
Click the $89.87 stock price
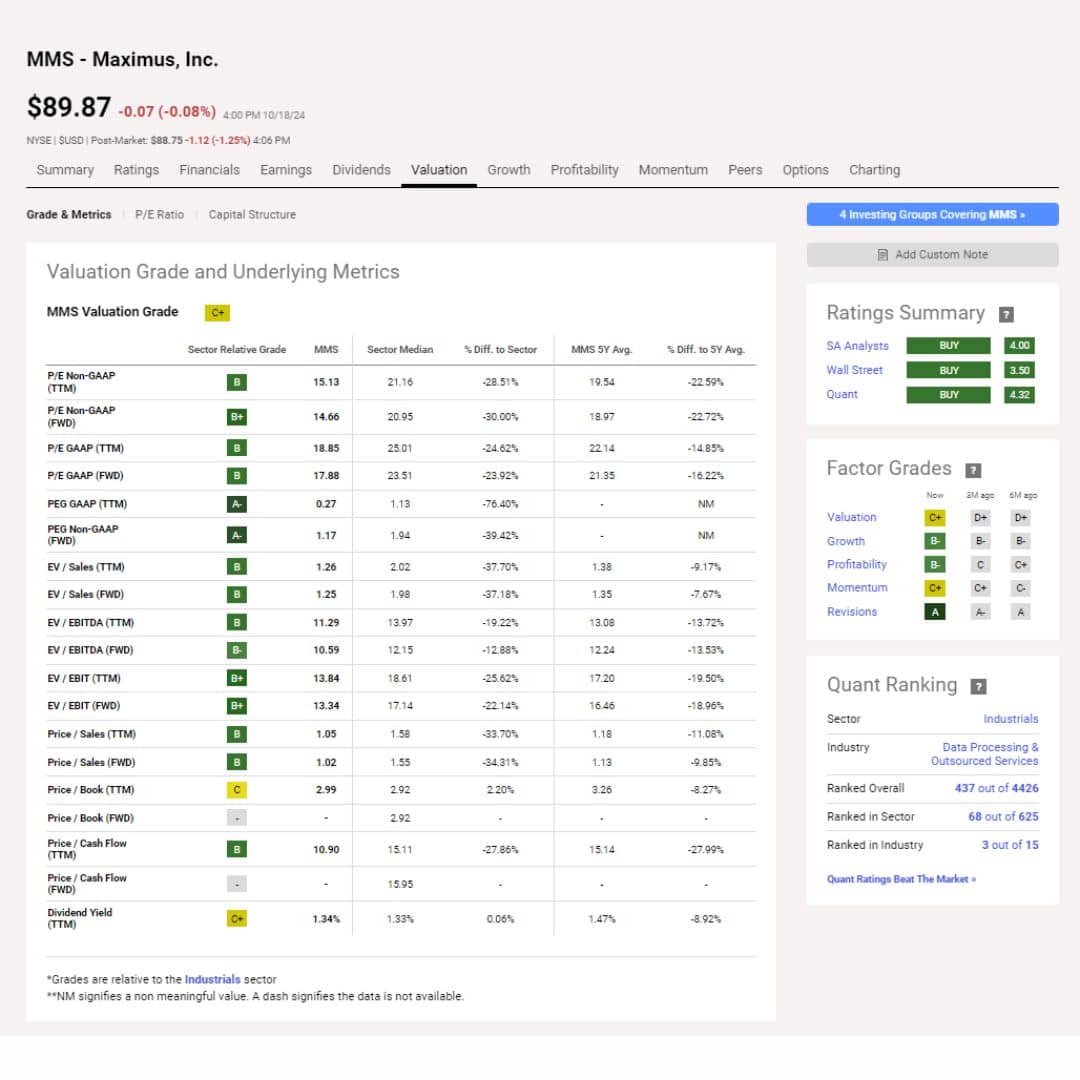68,107
